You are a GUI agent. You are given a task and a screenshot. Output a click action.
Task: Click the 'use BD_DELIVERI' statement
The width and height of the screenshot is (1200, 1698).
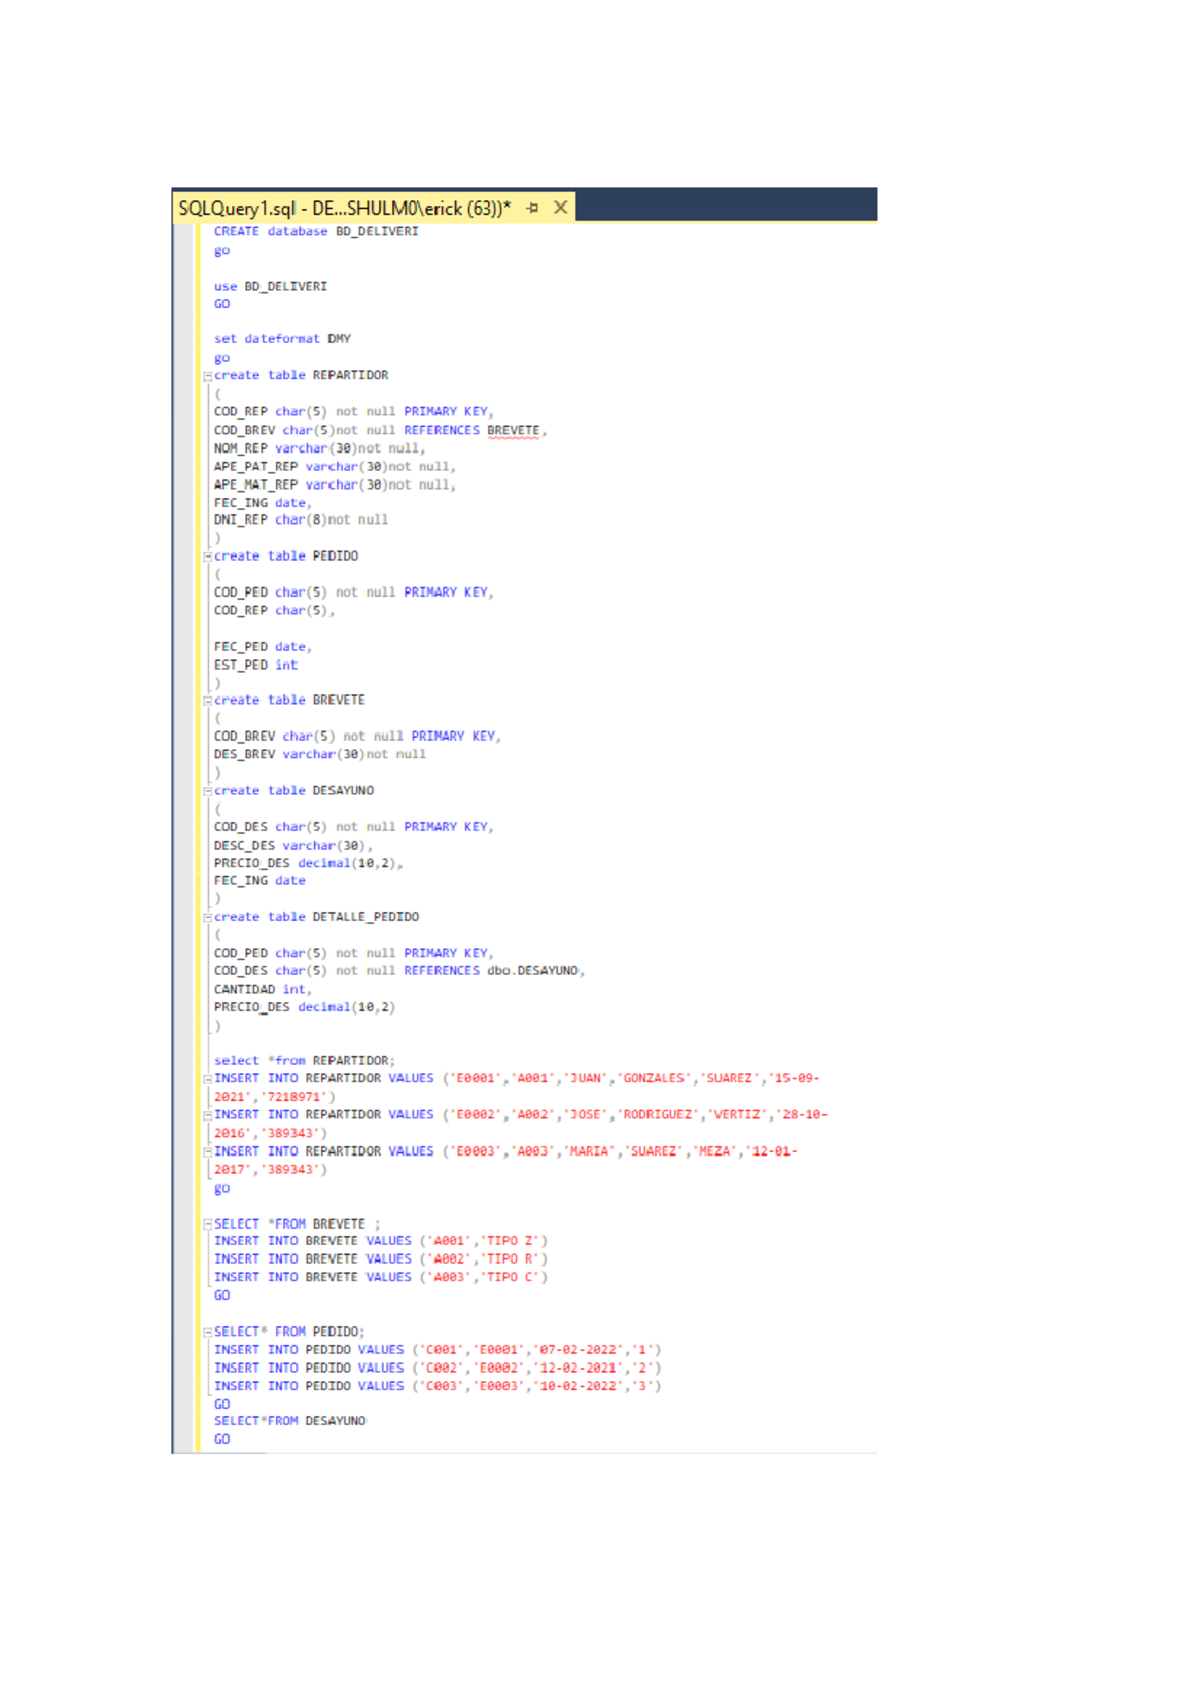click(x=270, y=287)
